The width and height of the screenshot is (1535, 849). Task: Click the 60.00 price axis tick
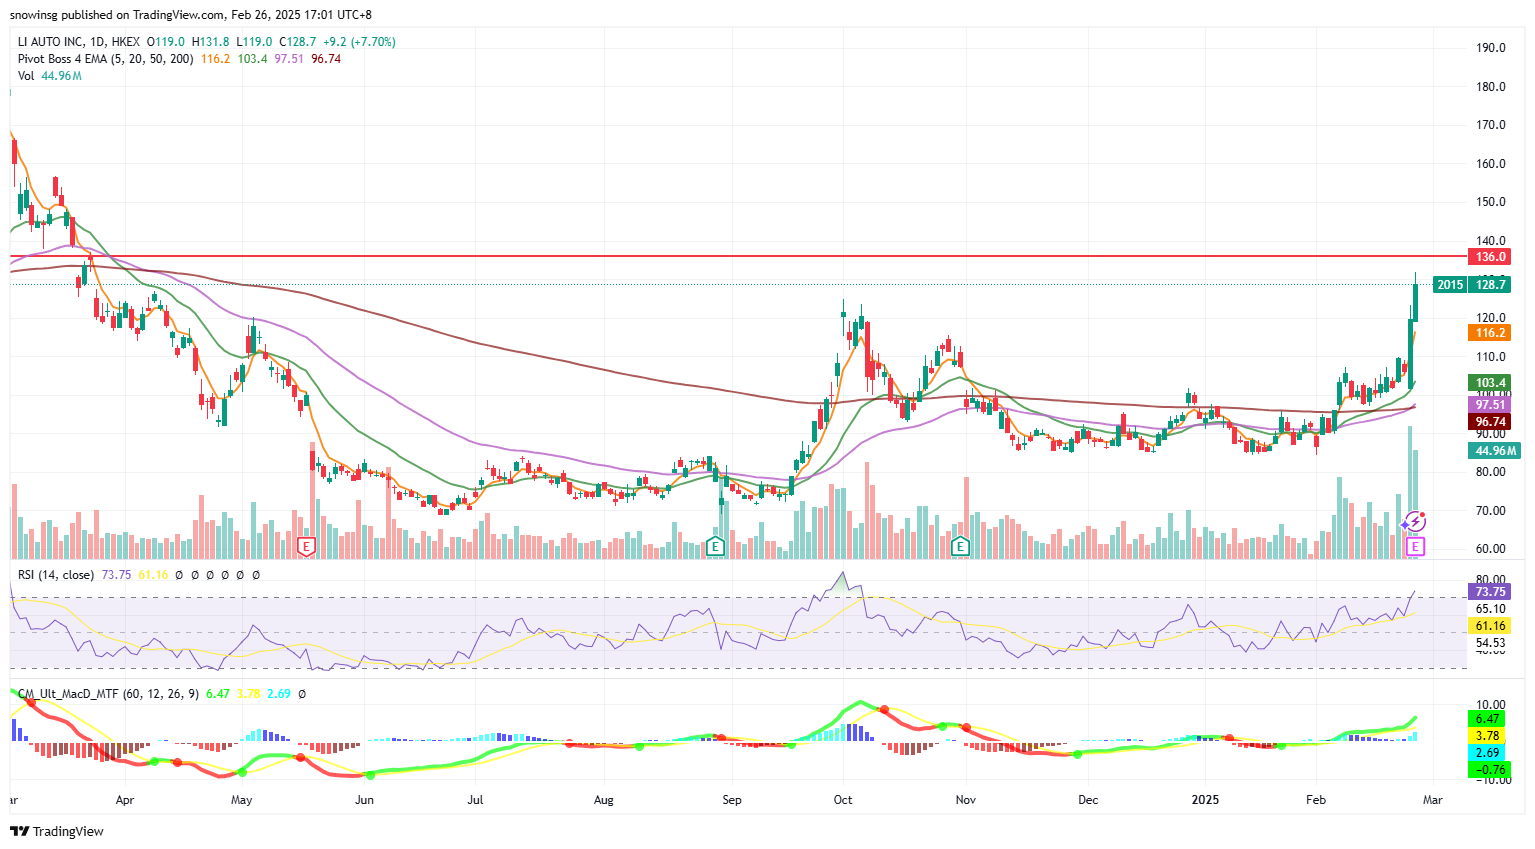pyautogui.click(x=1491, y=549)
